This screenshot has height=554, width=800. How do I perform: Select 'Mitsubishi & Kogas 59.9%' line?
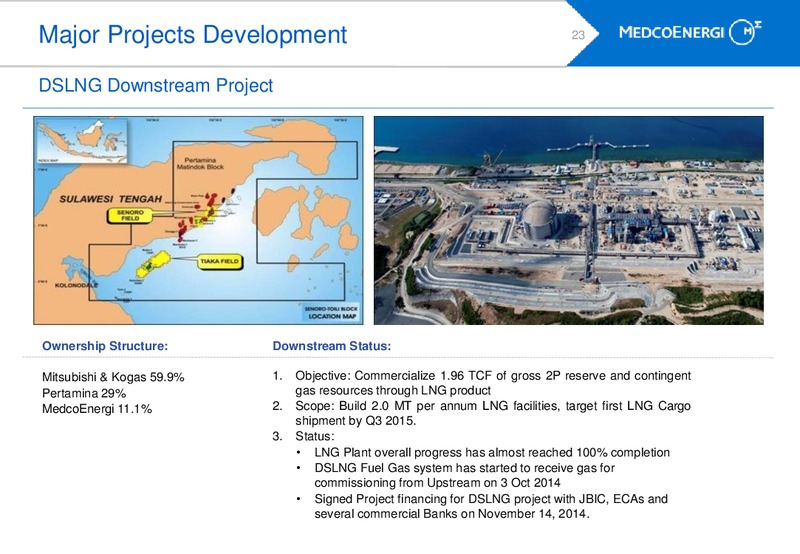click(113, 377)
